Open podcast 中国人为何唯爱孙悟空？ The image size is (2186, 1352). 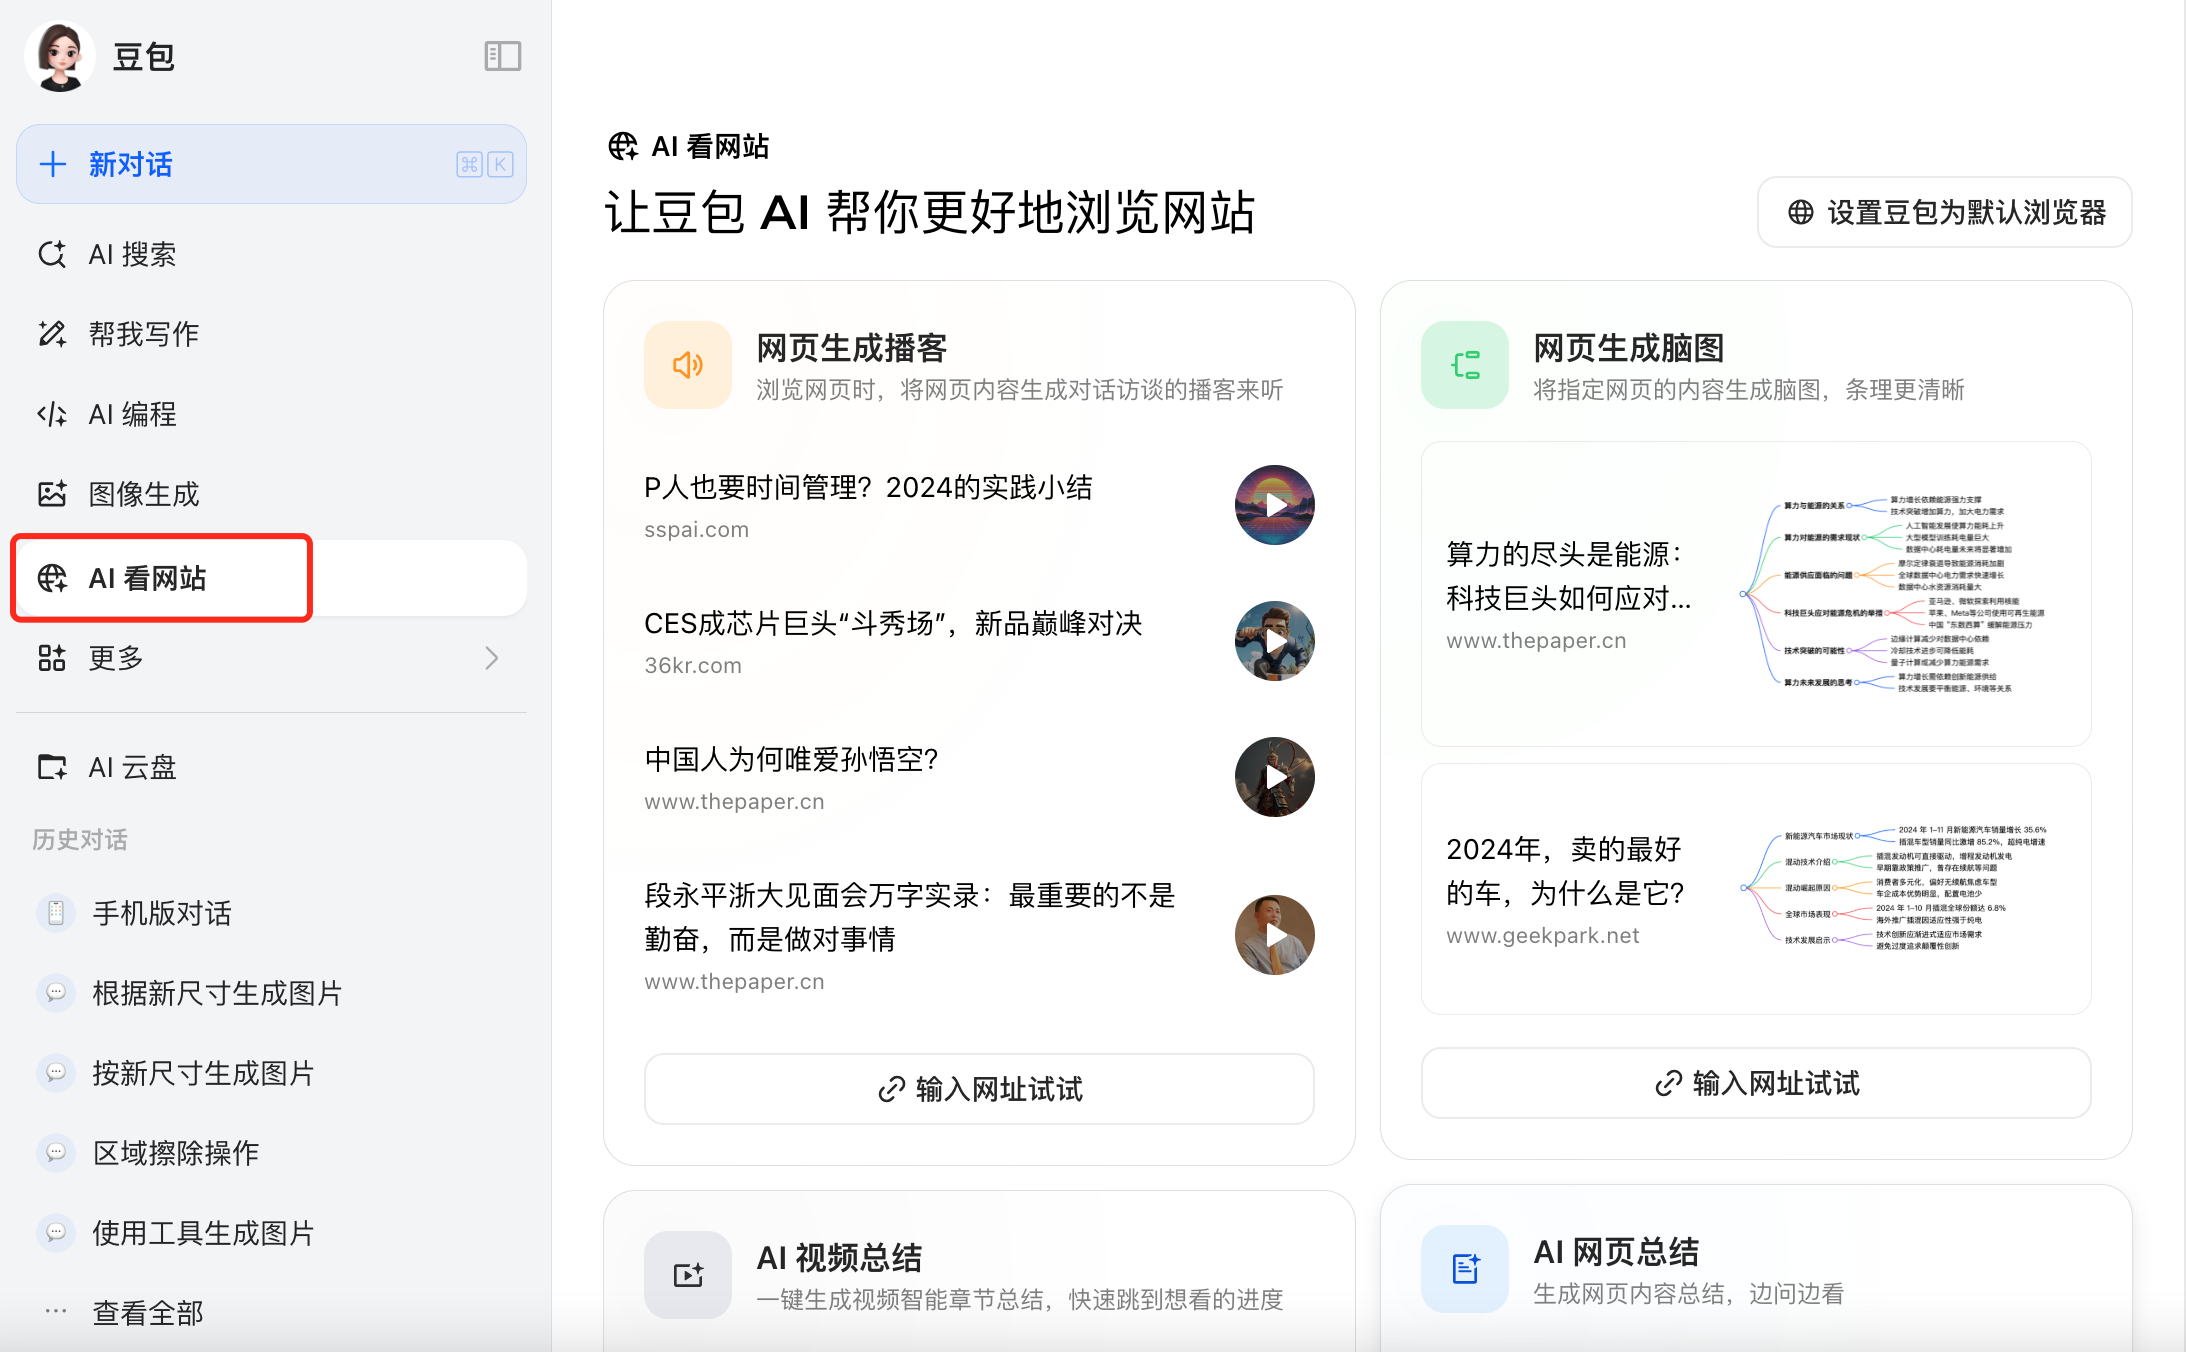pyautogui.click(x=791, y=760)
